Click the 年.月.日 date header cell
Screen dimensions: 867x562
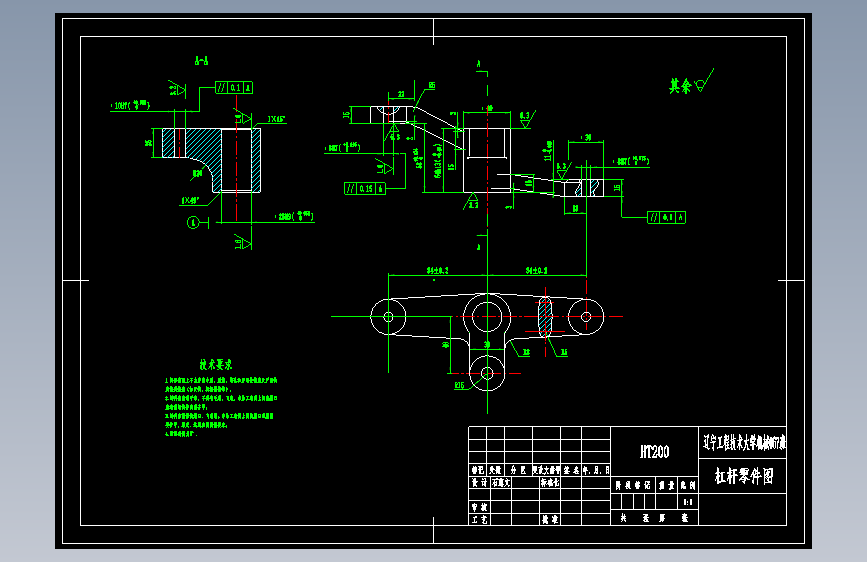596,470
